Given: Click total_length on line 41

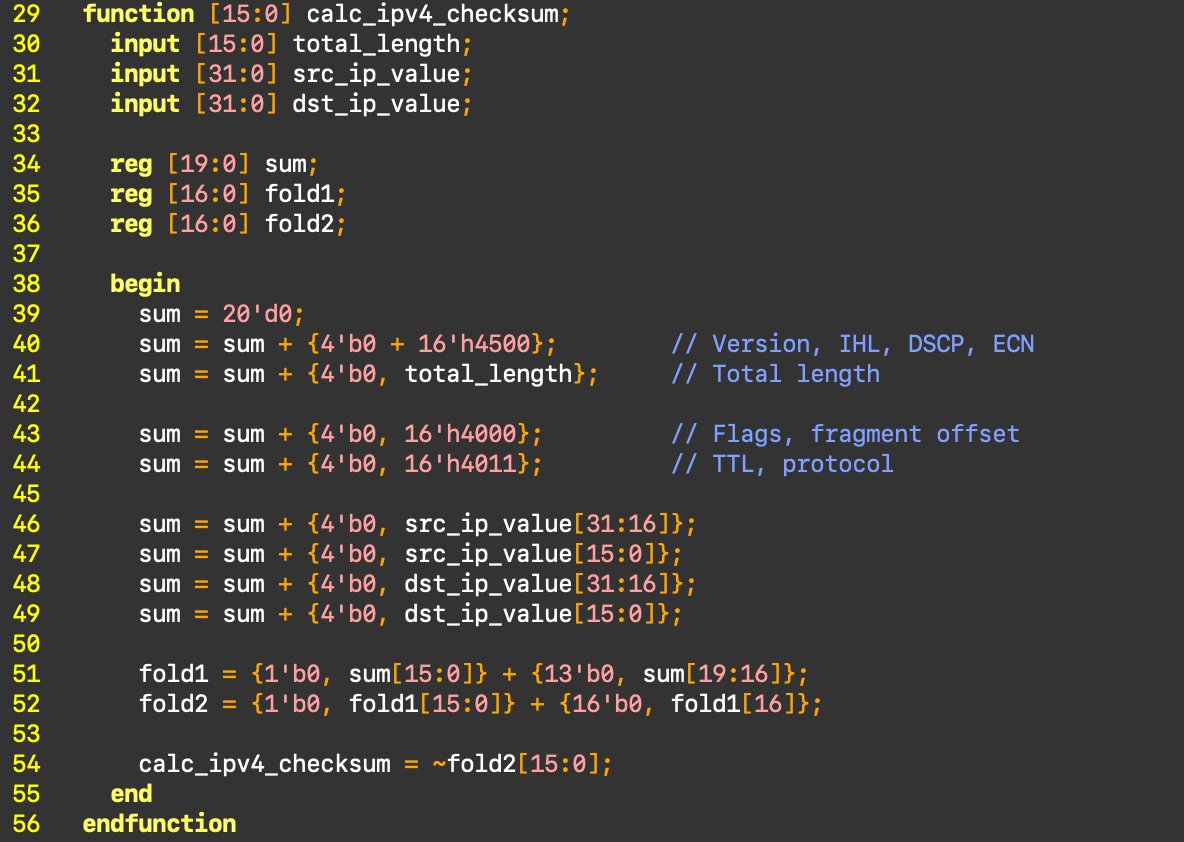Looking at the screenshot, I should click(x=489, y=374).
